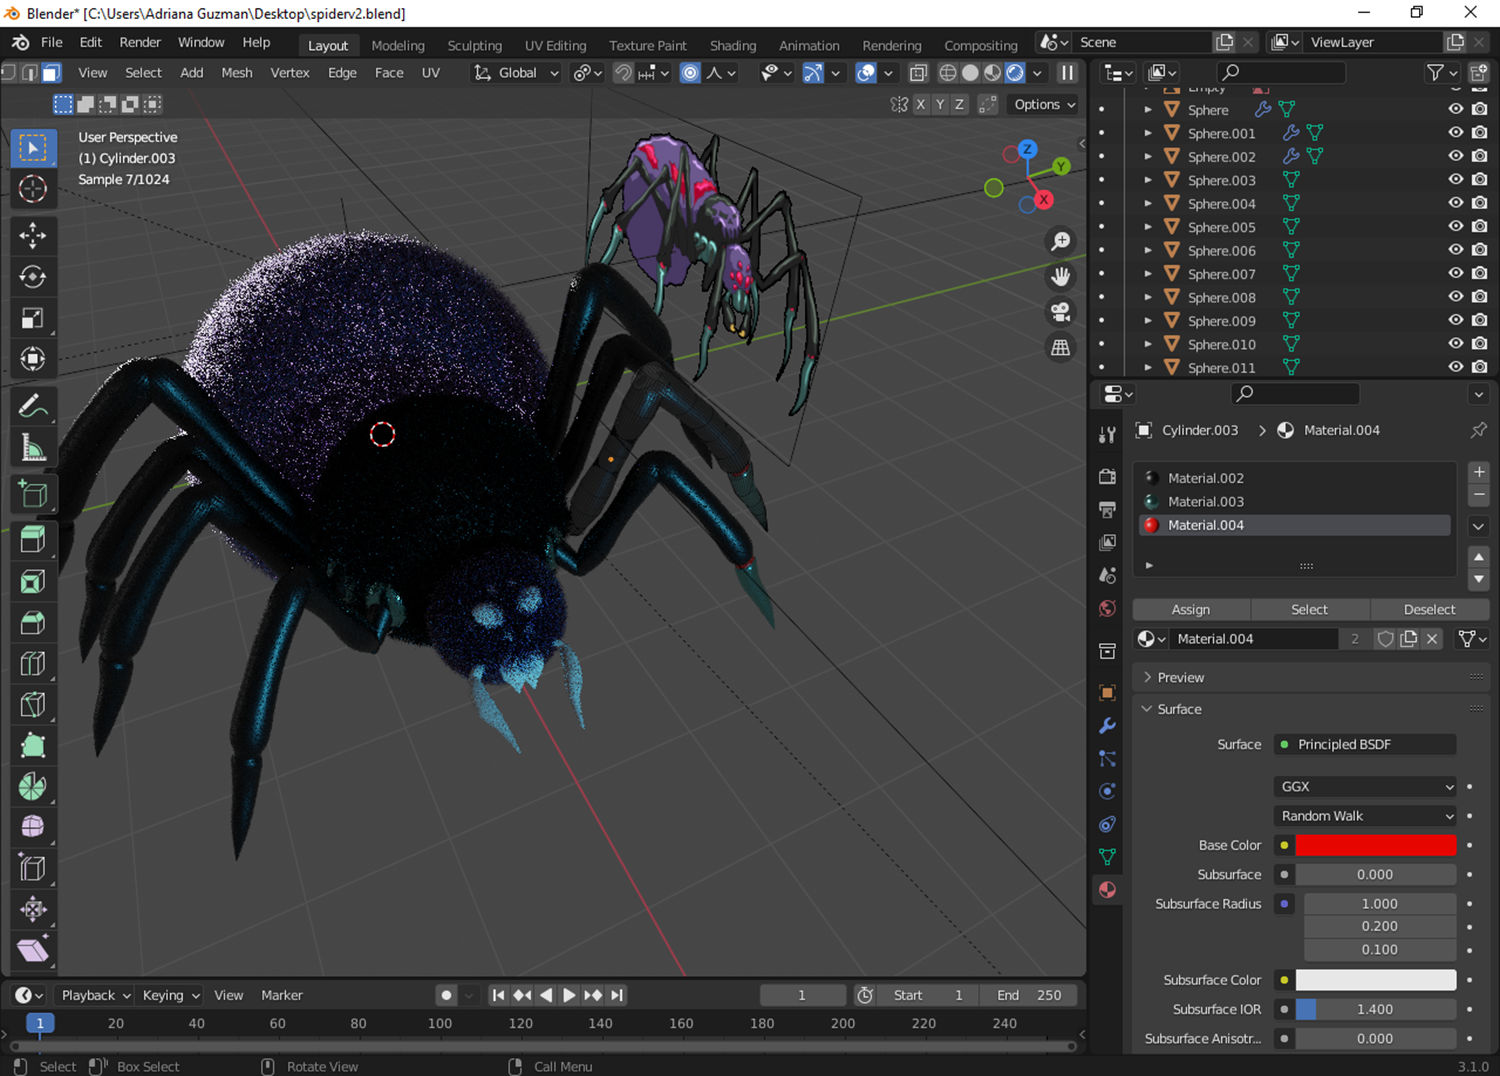Select the Loop Cut tool
Image resolution: width=1500 pixels, height=1076 pixels.
(x=32, y=663)
